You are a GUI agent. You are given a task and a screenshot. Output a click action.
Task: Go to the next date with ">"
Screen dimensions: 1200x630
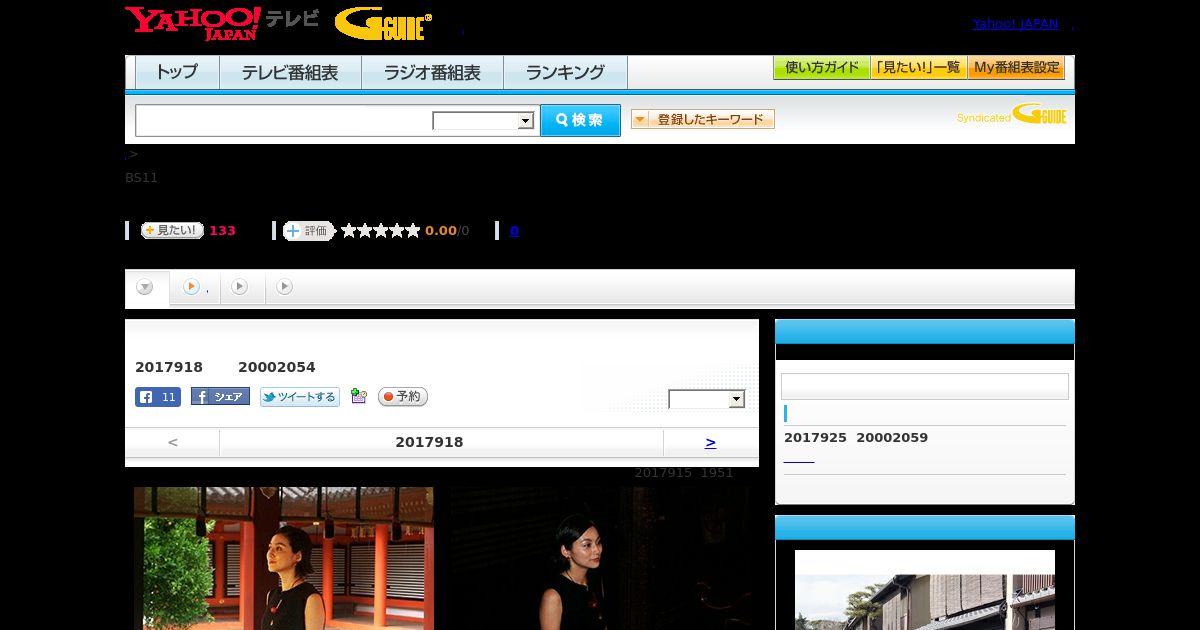(710, 442)
